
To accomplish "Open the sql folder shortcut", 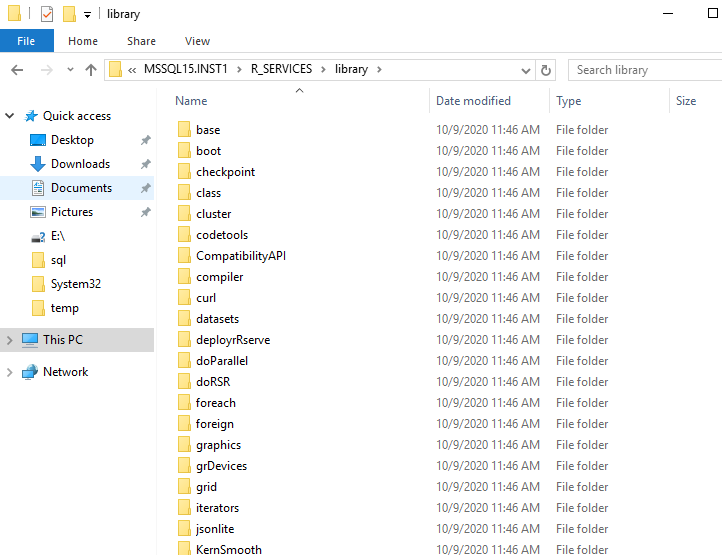I will pos(58,260).
